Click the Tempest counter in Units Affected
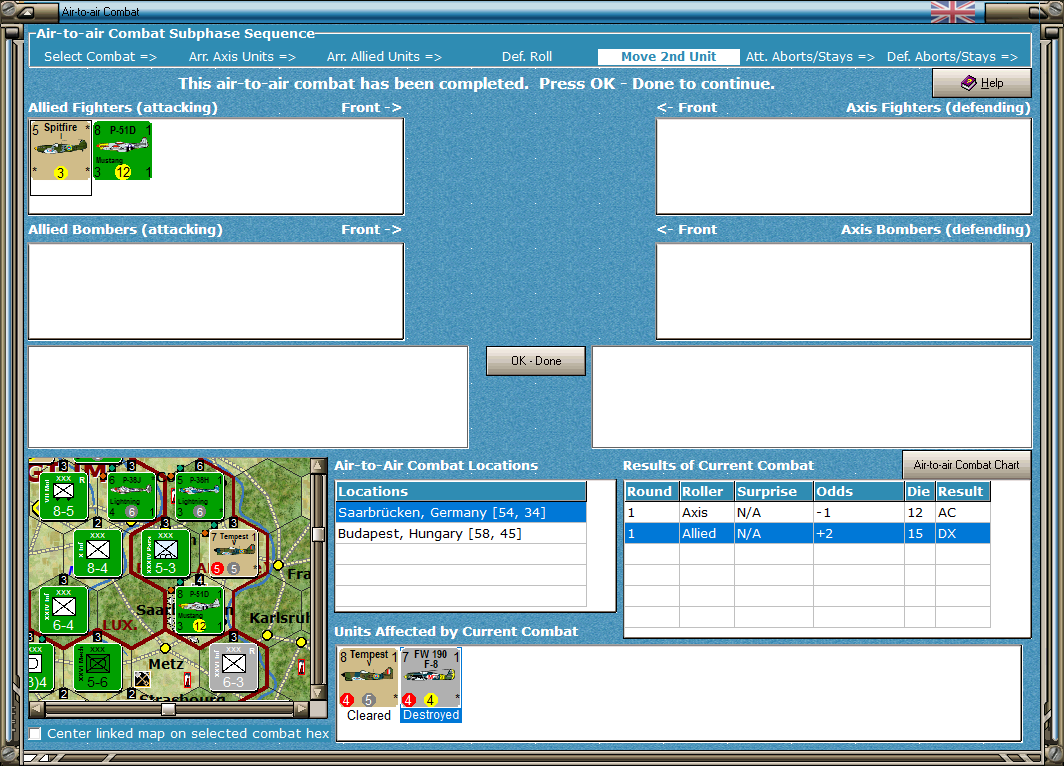The width and height of the screenshot is (1064, 766). point(368,678)
